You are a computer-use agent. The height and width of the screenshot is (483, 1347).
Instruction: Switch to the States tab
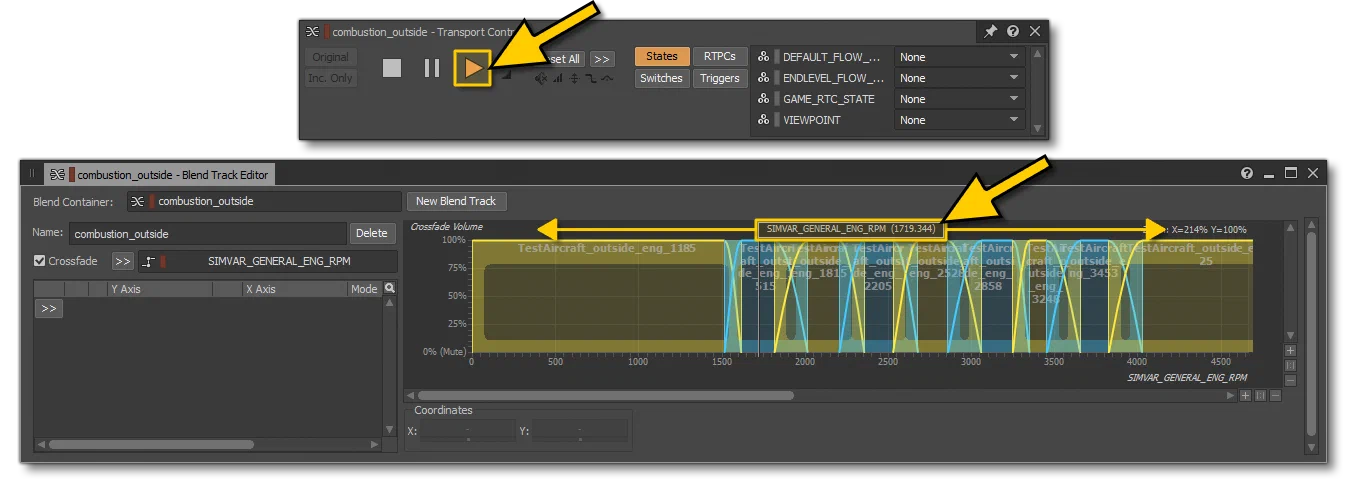(662, 57)
